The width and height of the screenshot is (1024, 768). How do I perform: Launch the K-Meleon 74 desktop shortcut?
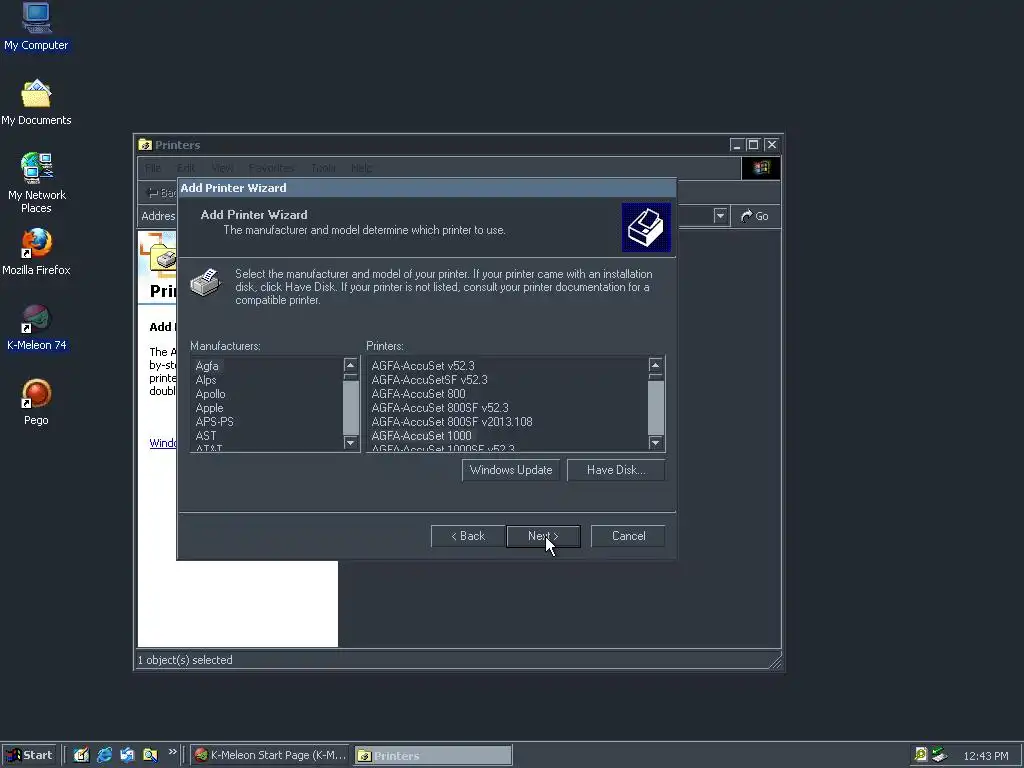coord(37,327)
